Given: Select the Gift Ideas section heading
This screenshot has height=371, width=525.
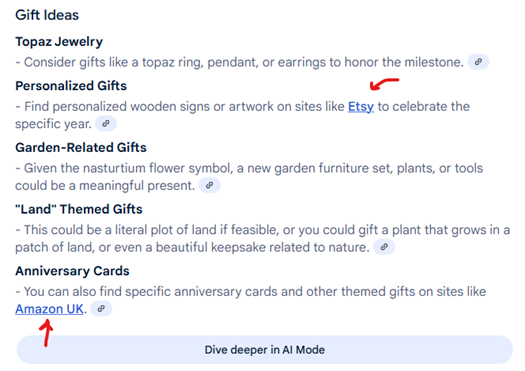Looking at the screenshot, I should tap(47, 15).
